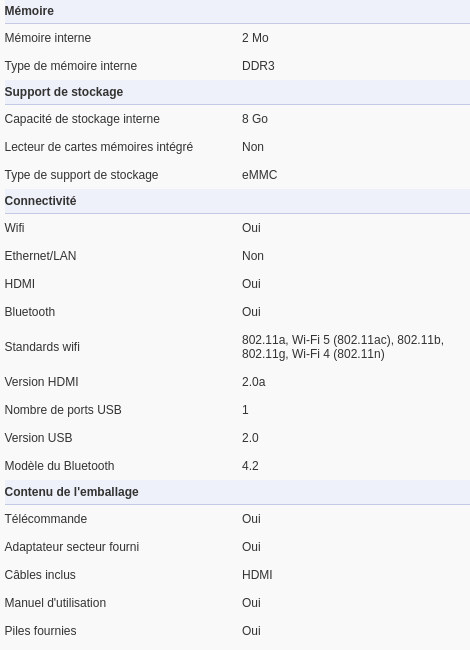Click the Mémoire section header
470x650 pixels.
tap(29, 11)
